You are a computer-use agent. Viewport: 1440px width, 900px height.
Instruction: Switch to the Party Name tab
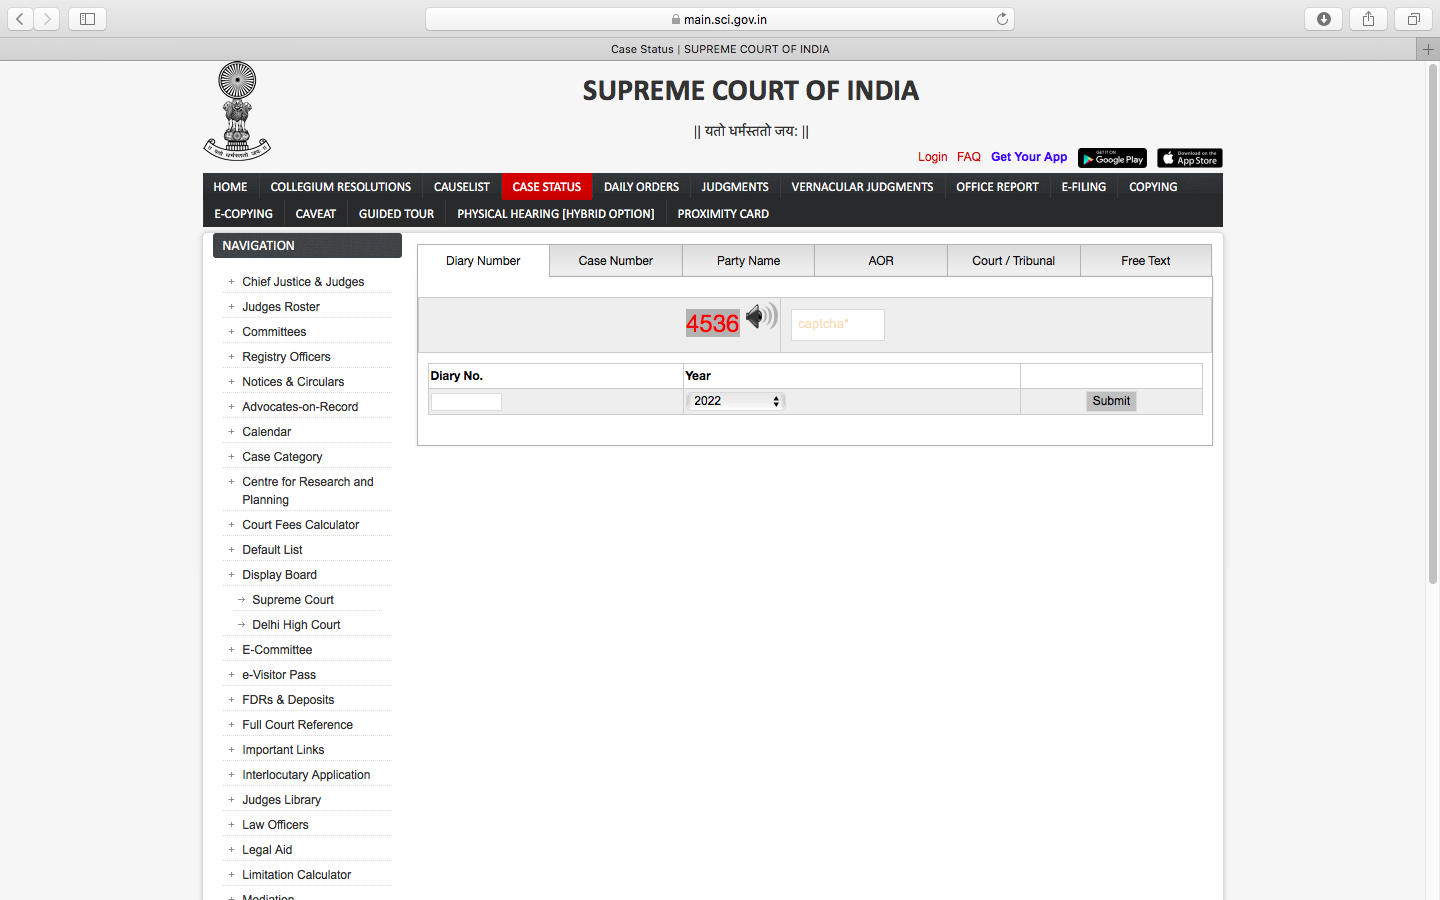click(x=748, y=261)
